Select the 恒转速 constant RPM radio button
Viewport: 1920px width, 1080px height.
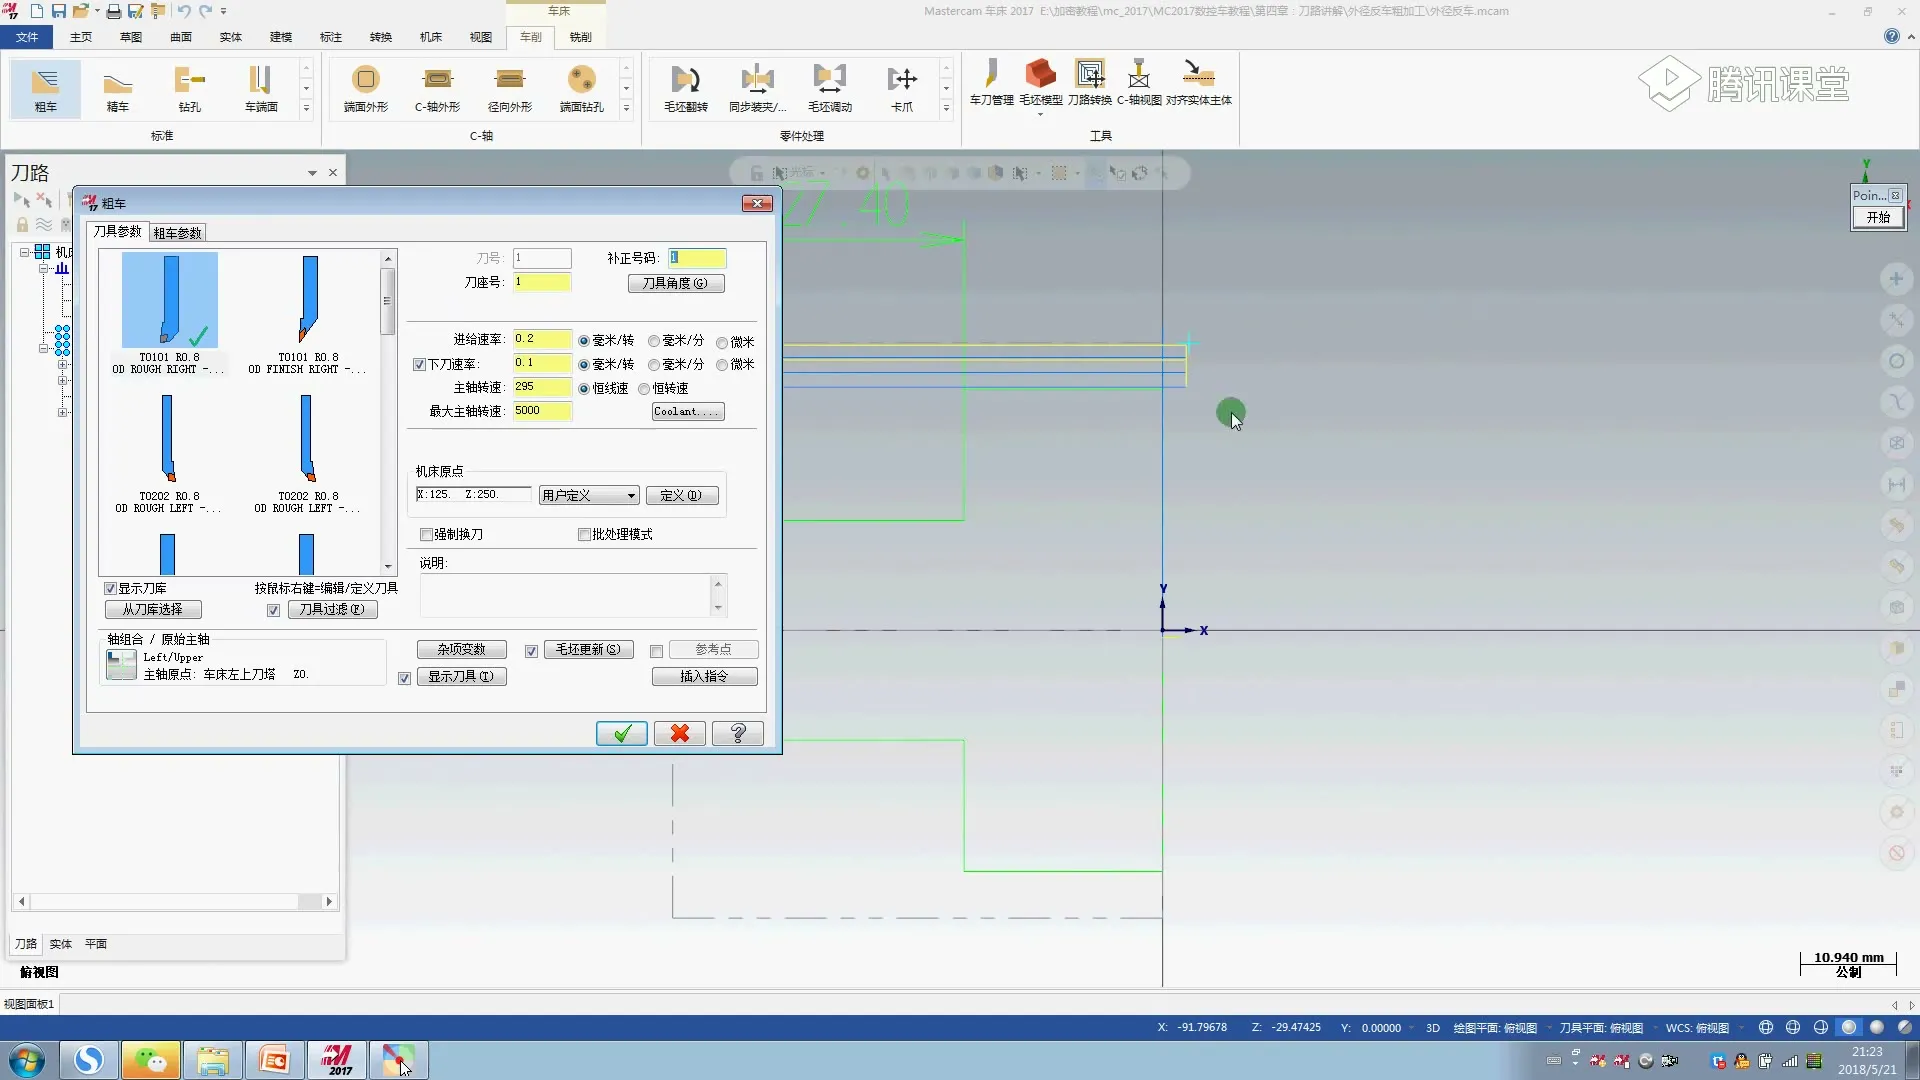point(644,389)
